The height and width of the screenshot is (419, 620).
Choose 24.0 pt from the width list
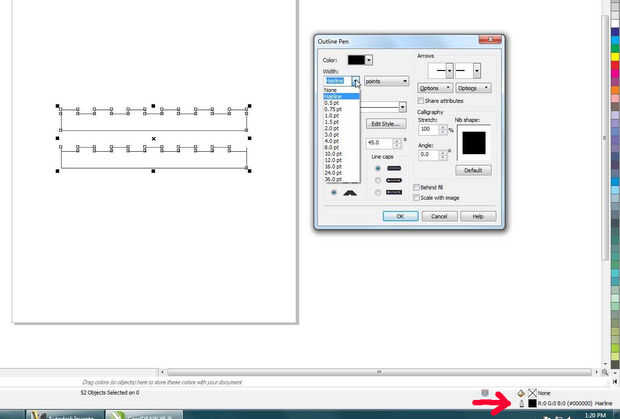342,173
